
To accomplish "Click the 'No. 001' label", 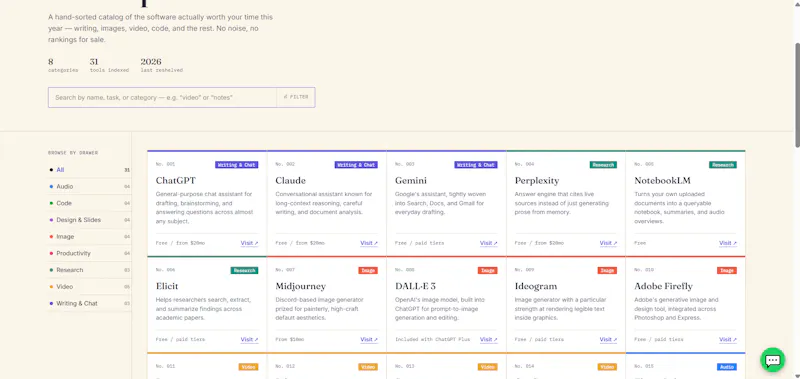I will [x=165, y=164].
